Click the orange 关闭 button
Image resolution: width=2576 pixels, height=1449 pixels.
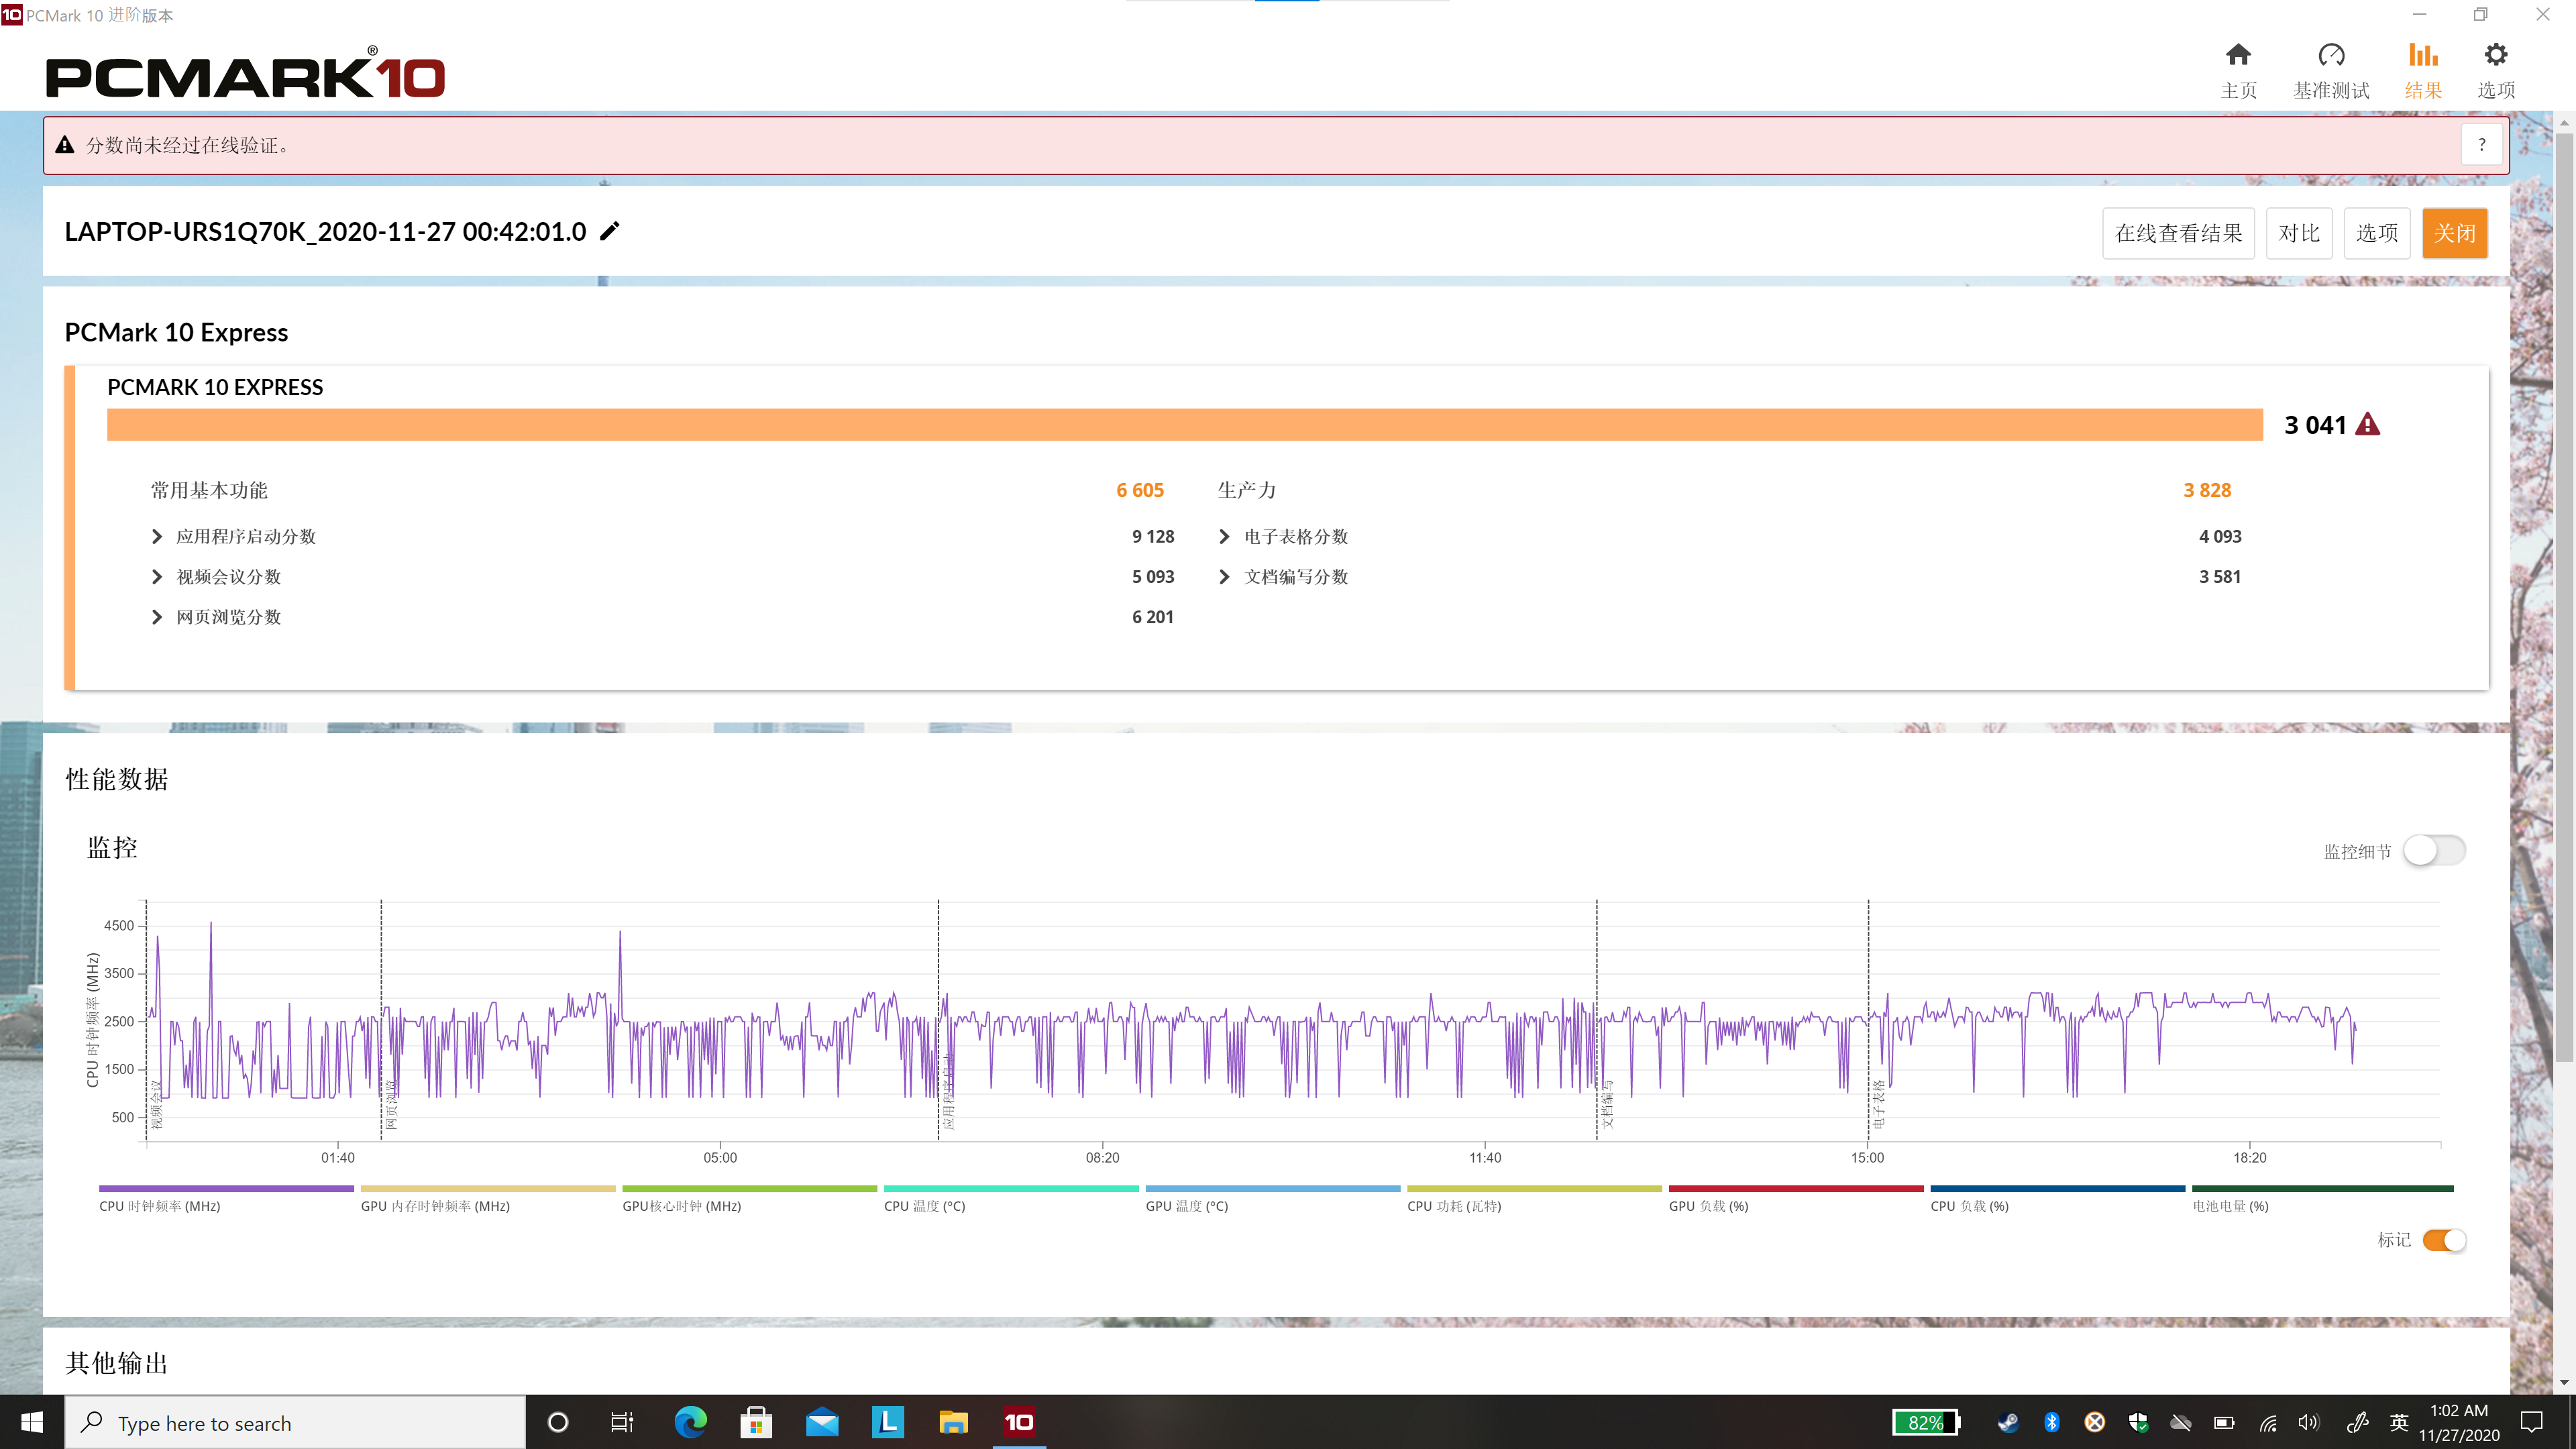(2454, 233)
